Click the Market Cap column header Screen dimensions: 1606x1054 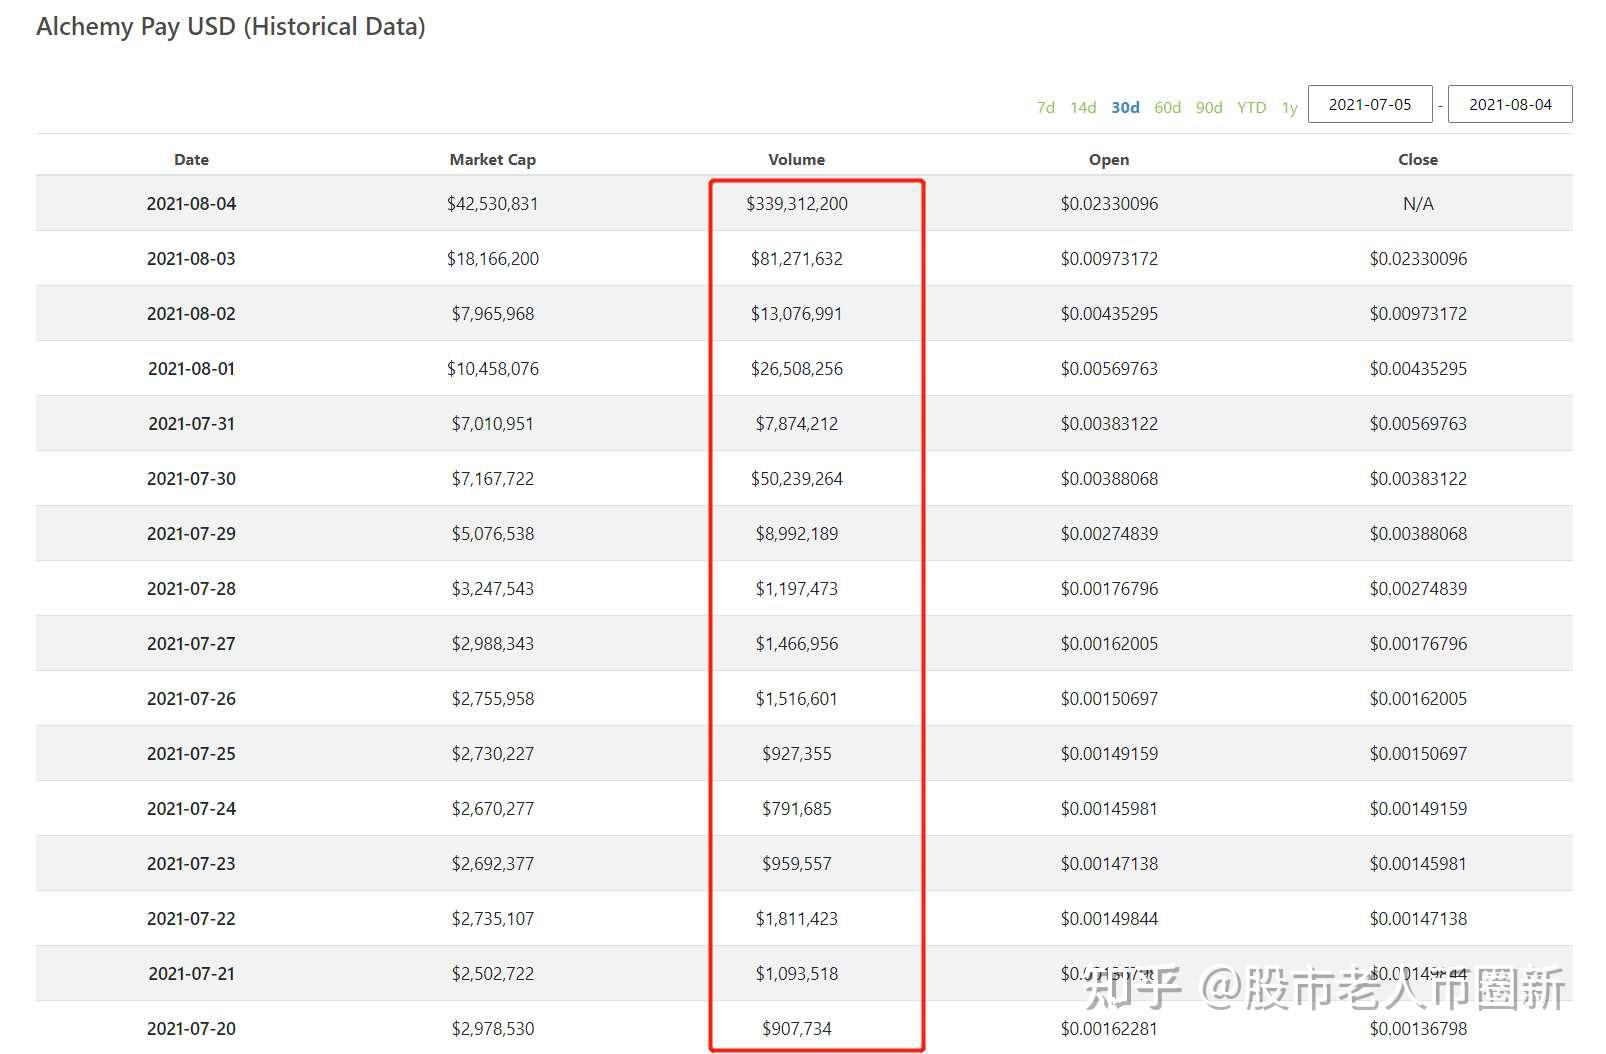click(x=492, y=159)
